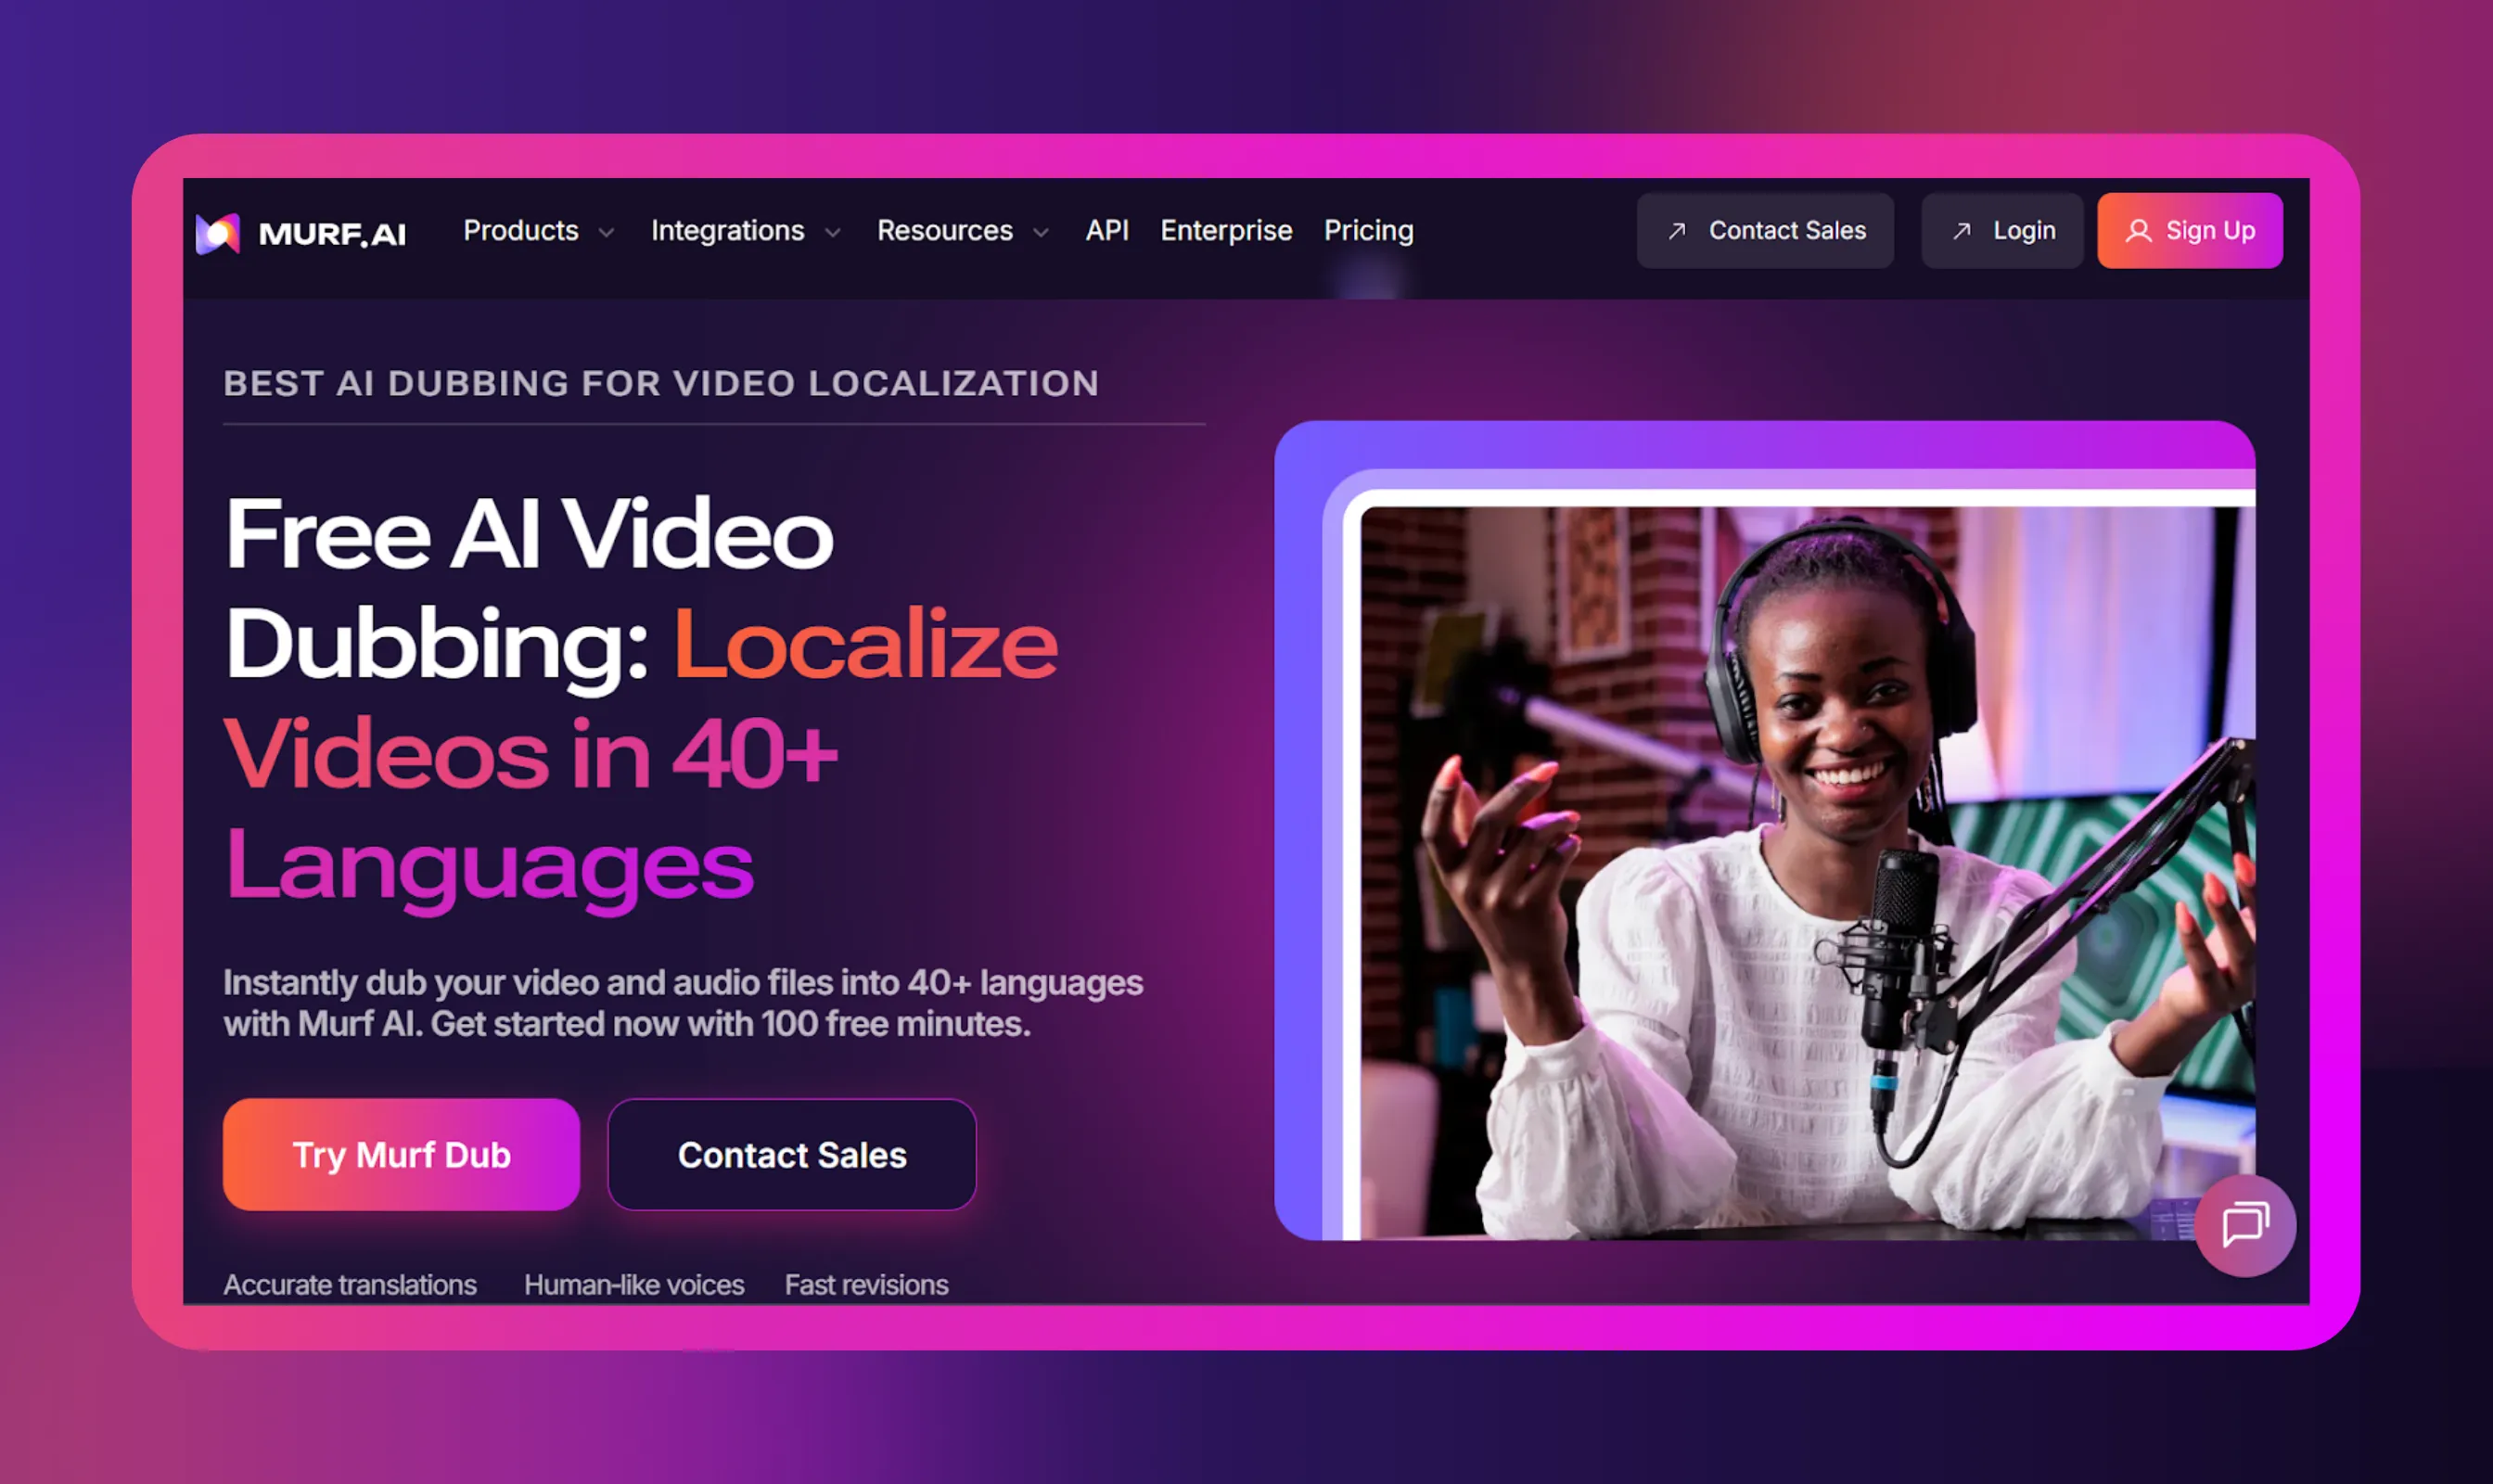Expand the Products dropdown chevron
The width and height of the screenshot is (2493, 1484).
[606, 233]
